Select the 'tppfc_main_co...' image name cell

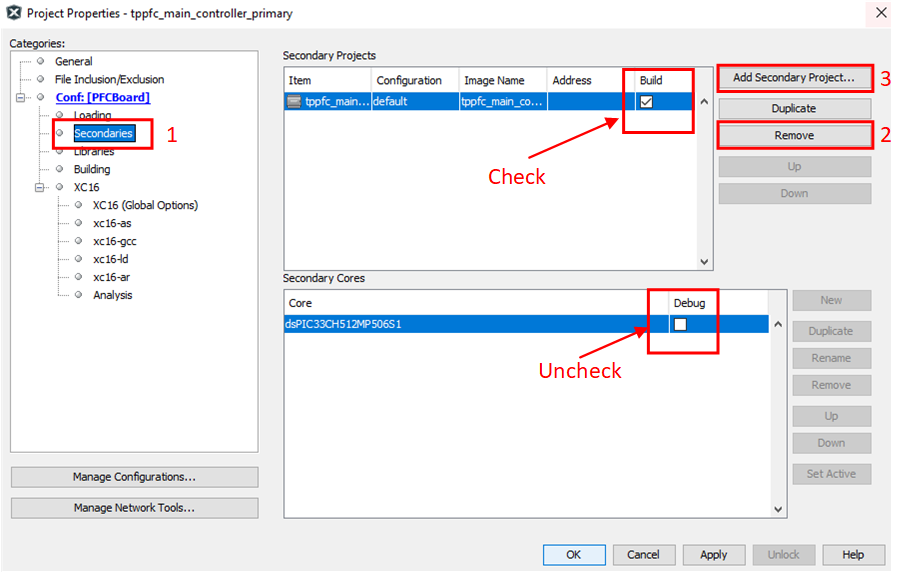pos(503,102)
